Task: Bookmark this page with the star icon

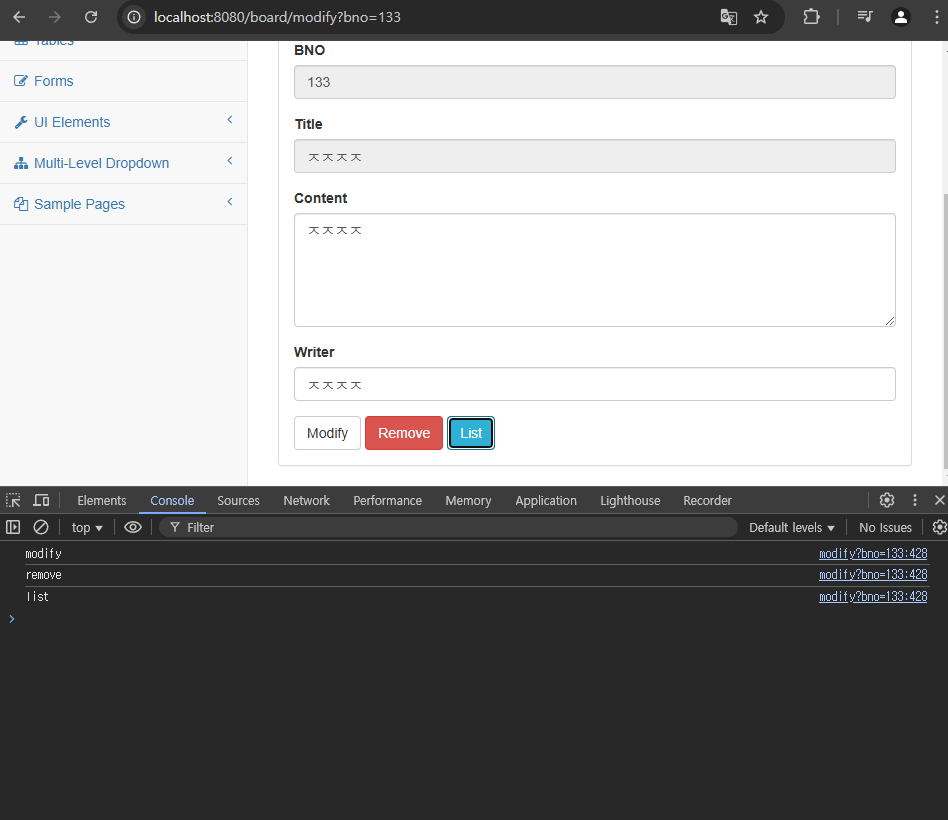Action: (761, 17)
